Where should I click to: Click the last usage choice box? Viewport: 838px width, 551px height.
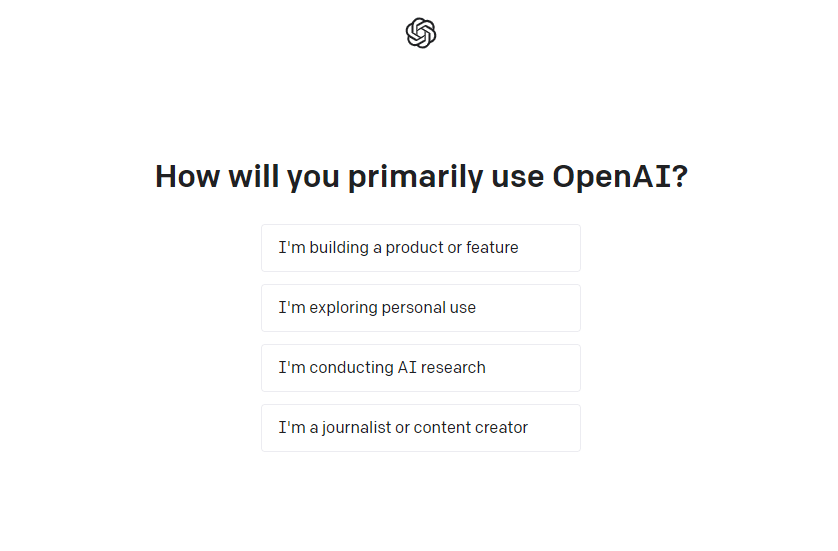coord(420,428)
